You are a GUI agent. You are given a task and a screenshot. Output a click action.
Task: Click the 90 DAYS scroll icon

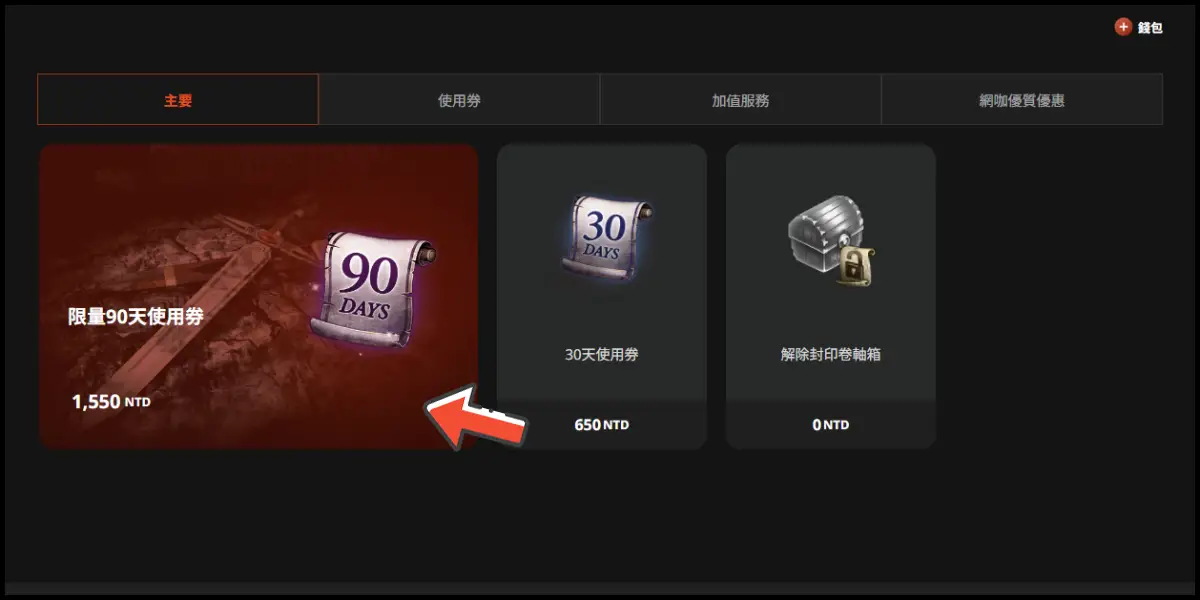[x=371, y=287]
